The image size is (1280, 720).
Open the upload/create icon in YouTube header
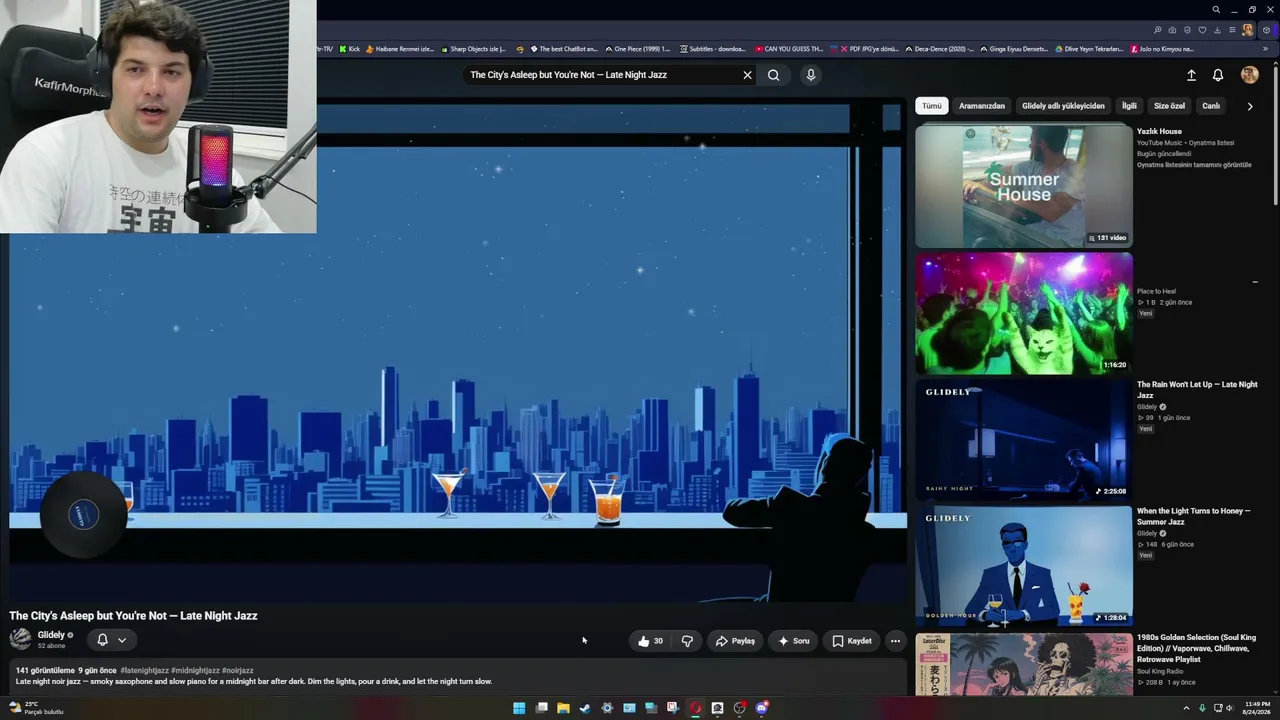tap(1191, 75)
